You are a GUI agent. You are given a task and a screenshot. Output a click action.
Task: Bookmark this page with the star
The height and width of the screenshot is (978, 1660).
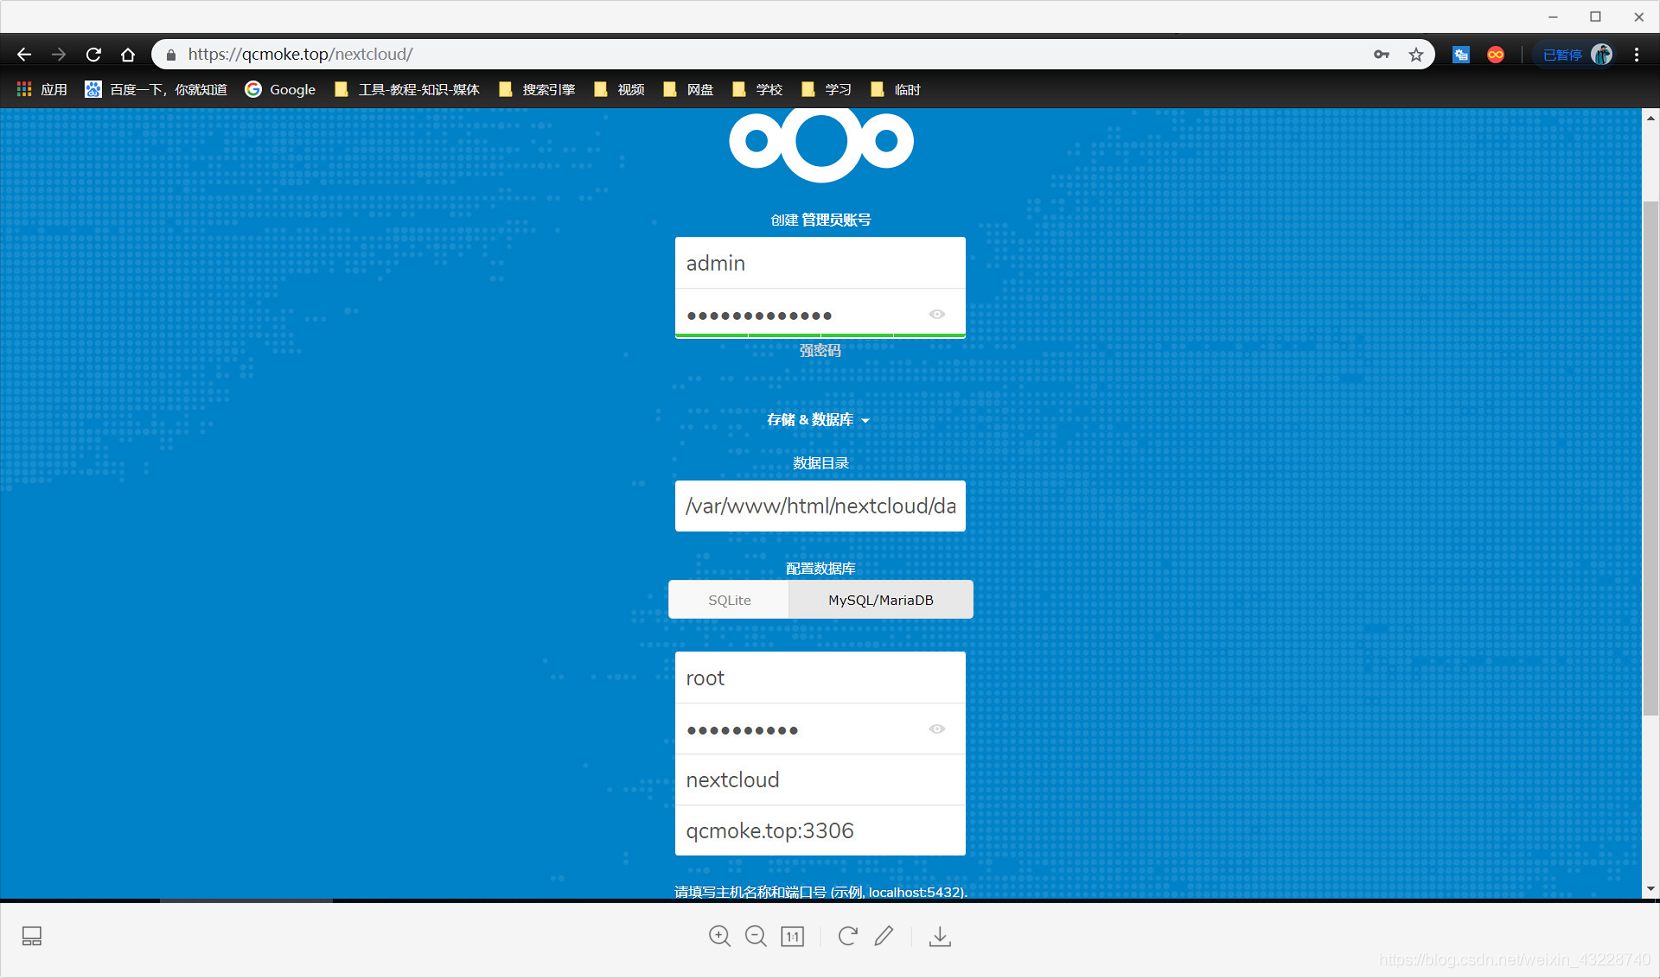click(1416, 55)
